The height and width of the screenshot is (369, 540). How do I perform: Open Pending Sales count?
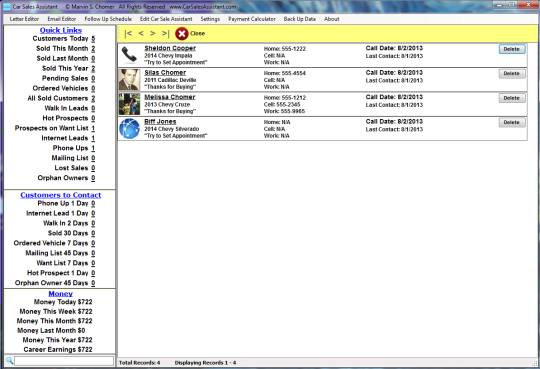93,79
